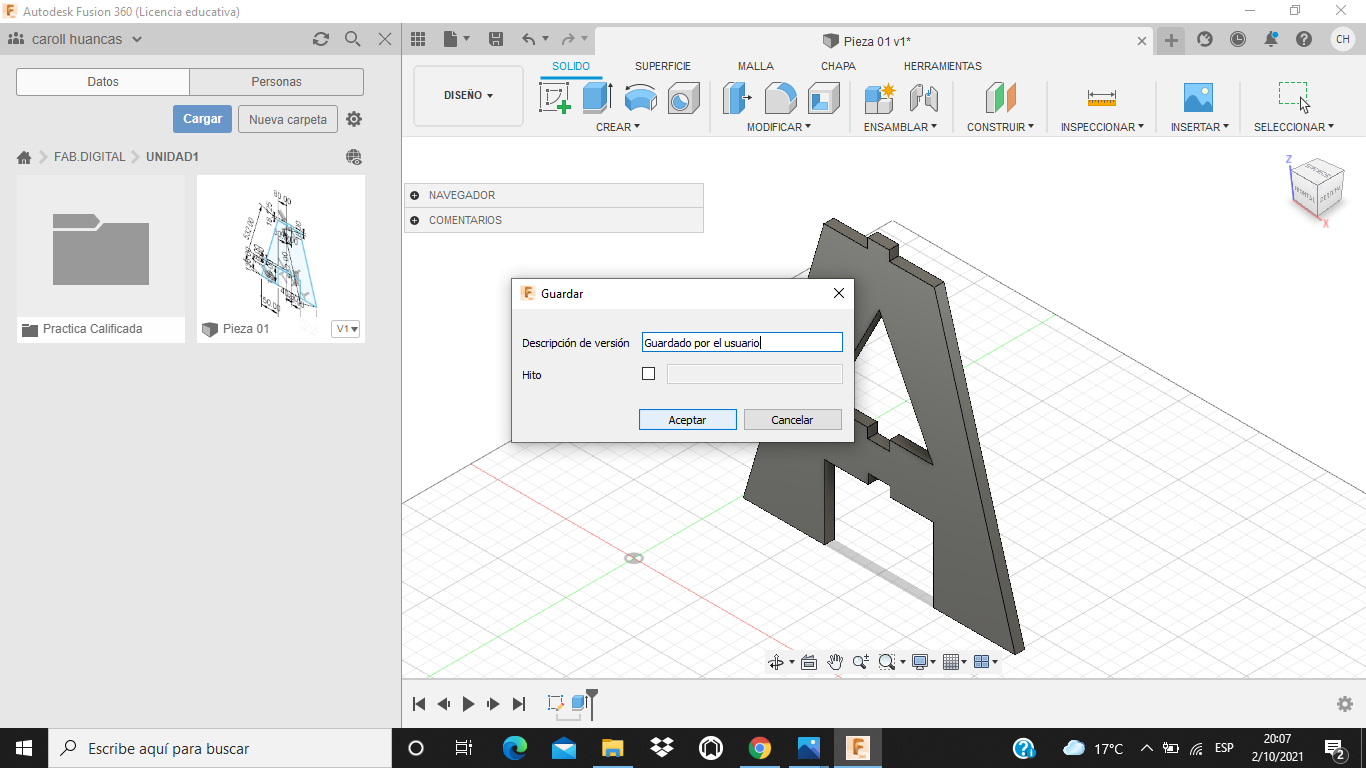Open the Pieza 01 thumbnail
Screen dimensions: 1366x768
tap(281, 247)
